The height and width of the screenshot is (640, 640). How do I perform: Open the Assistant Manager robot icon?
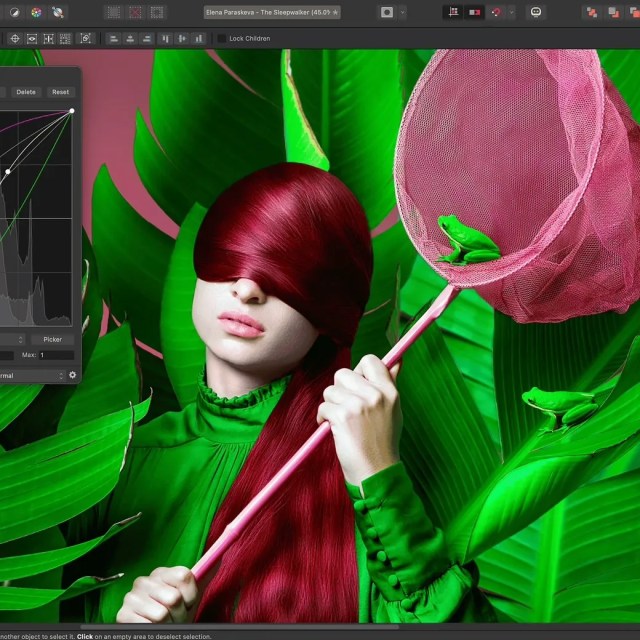click(536, 13)
